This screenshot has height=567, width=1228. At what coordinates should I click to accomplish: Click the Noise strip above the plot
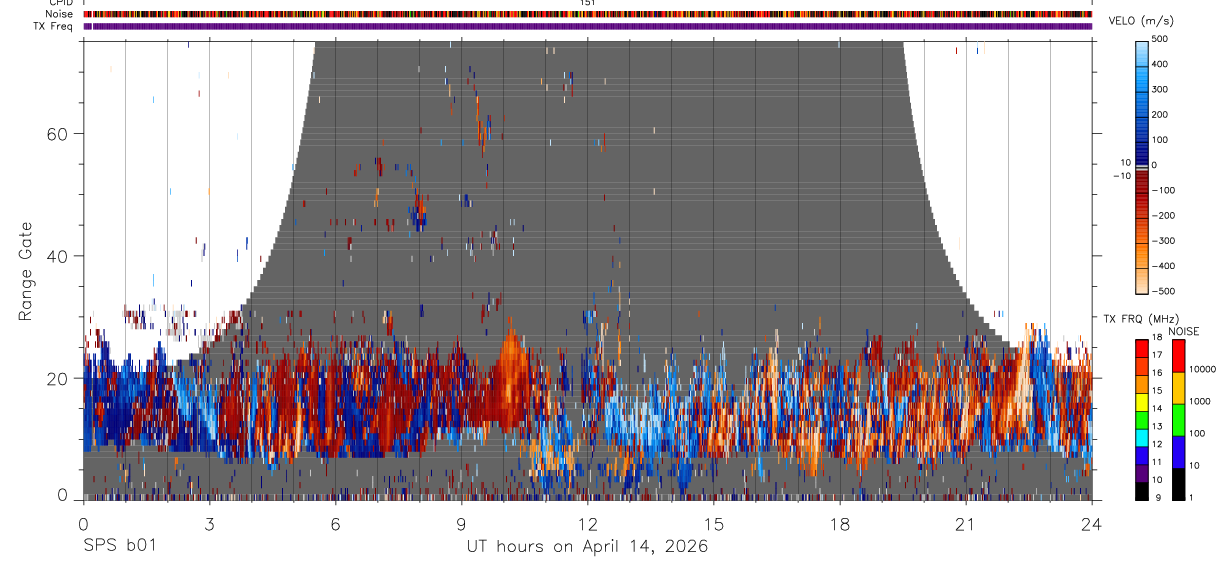(x=587, y=15)
